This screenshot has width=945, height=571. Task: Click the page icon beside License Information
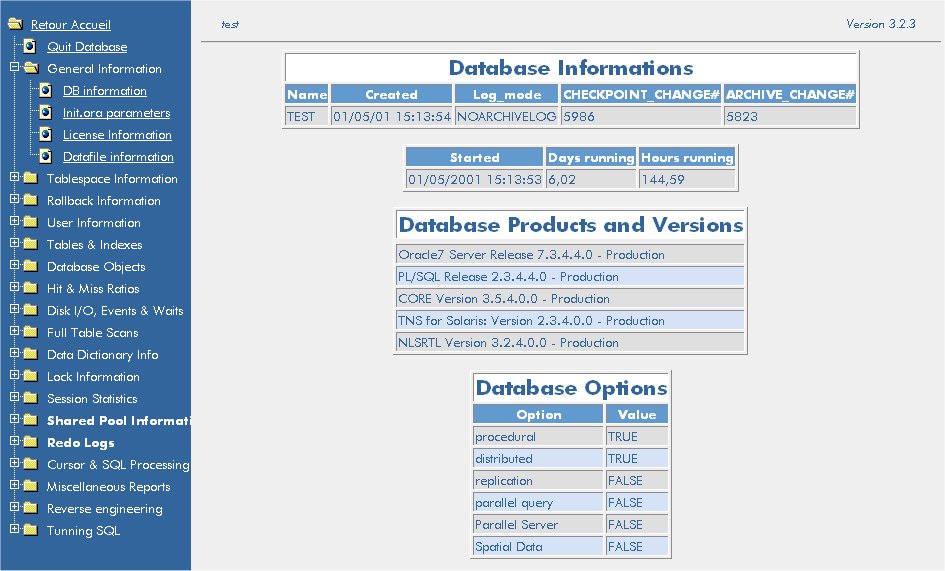point(45,135)
